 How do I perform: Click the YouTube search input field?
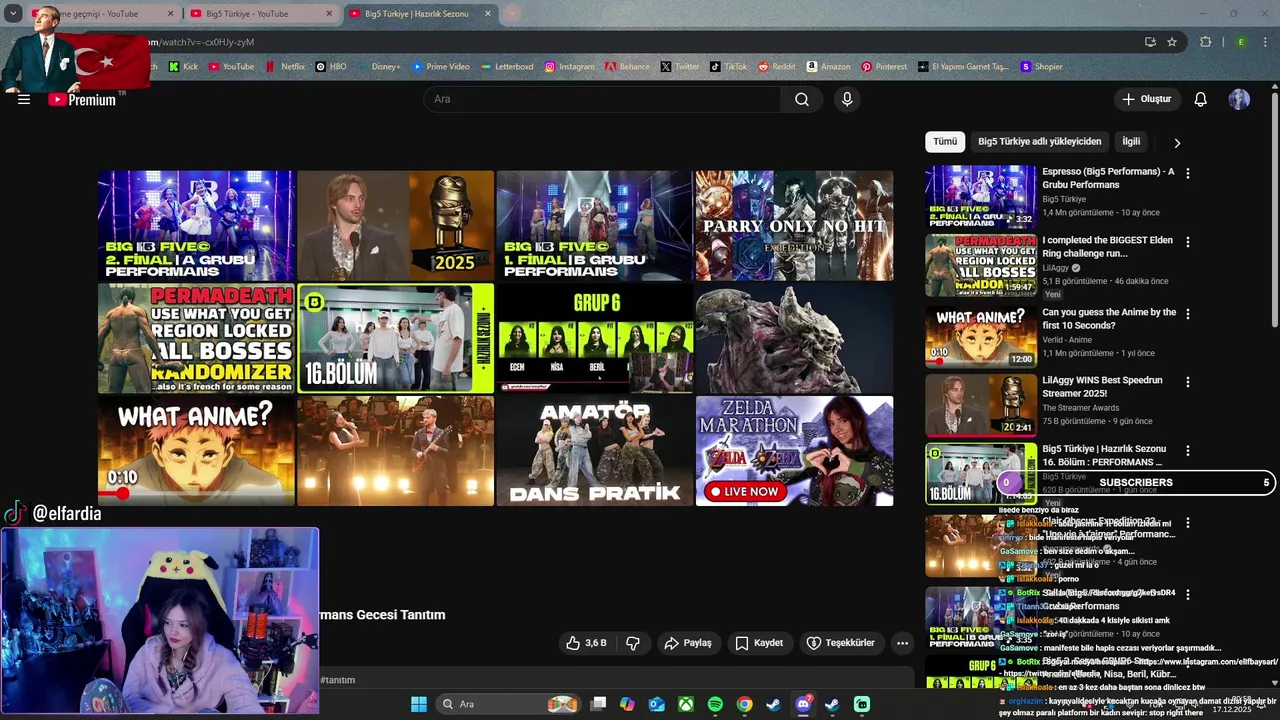pos(601,99)
